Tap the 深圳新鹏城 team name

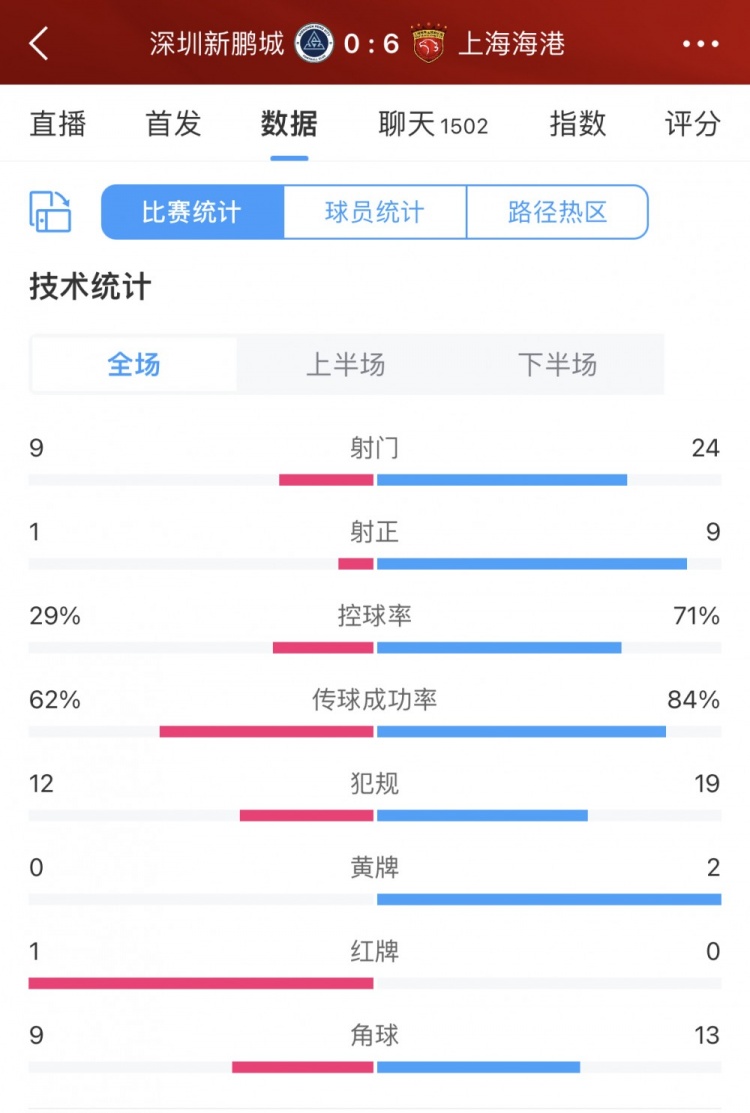(x=217, y=44)
